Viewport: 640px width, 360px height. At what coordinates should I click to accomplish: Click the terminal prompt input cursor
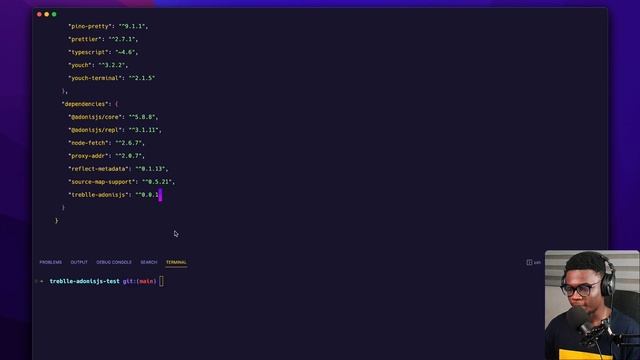(x=161, y=281)
